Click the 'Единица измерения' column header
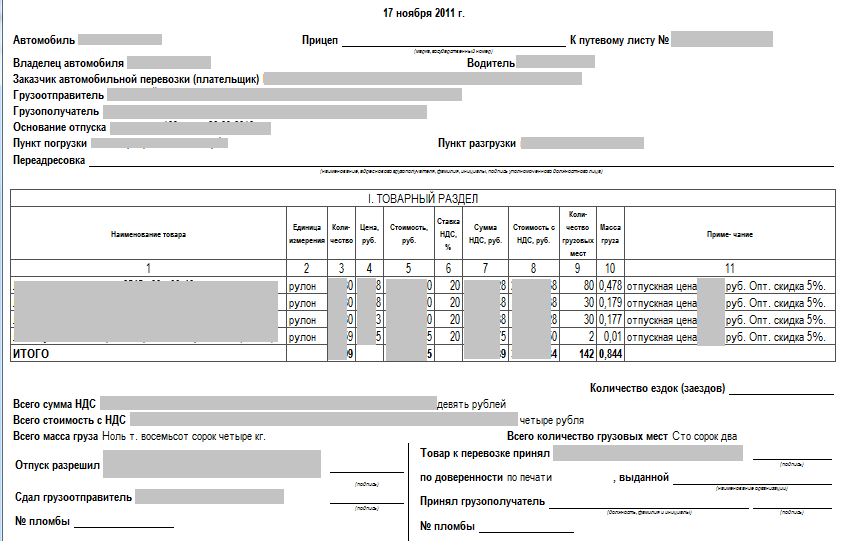Viewport: 843px width, 541px height. click(307, 234)
